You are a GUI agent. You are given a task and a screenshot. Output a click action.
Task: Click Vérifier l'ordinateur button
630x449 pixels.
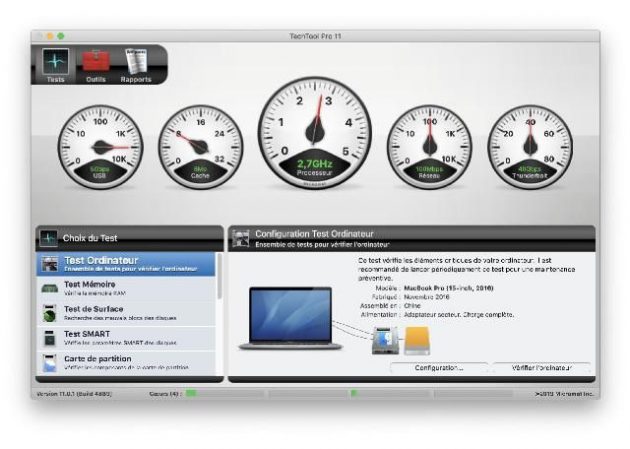click(542, 367)
